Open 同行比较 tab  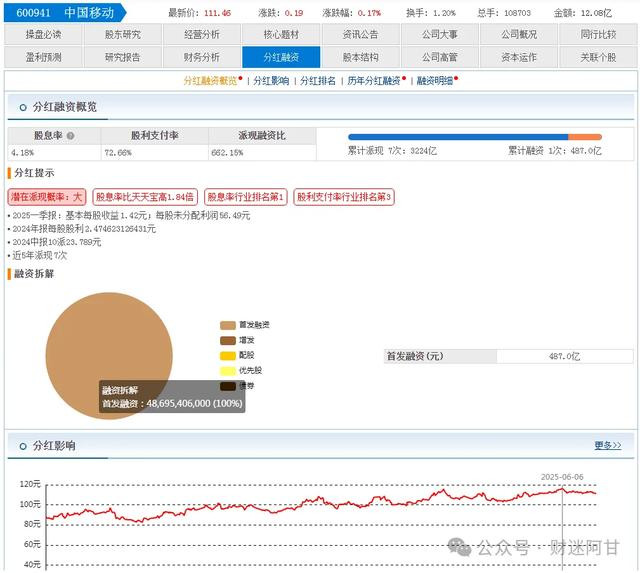598,34
